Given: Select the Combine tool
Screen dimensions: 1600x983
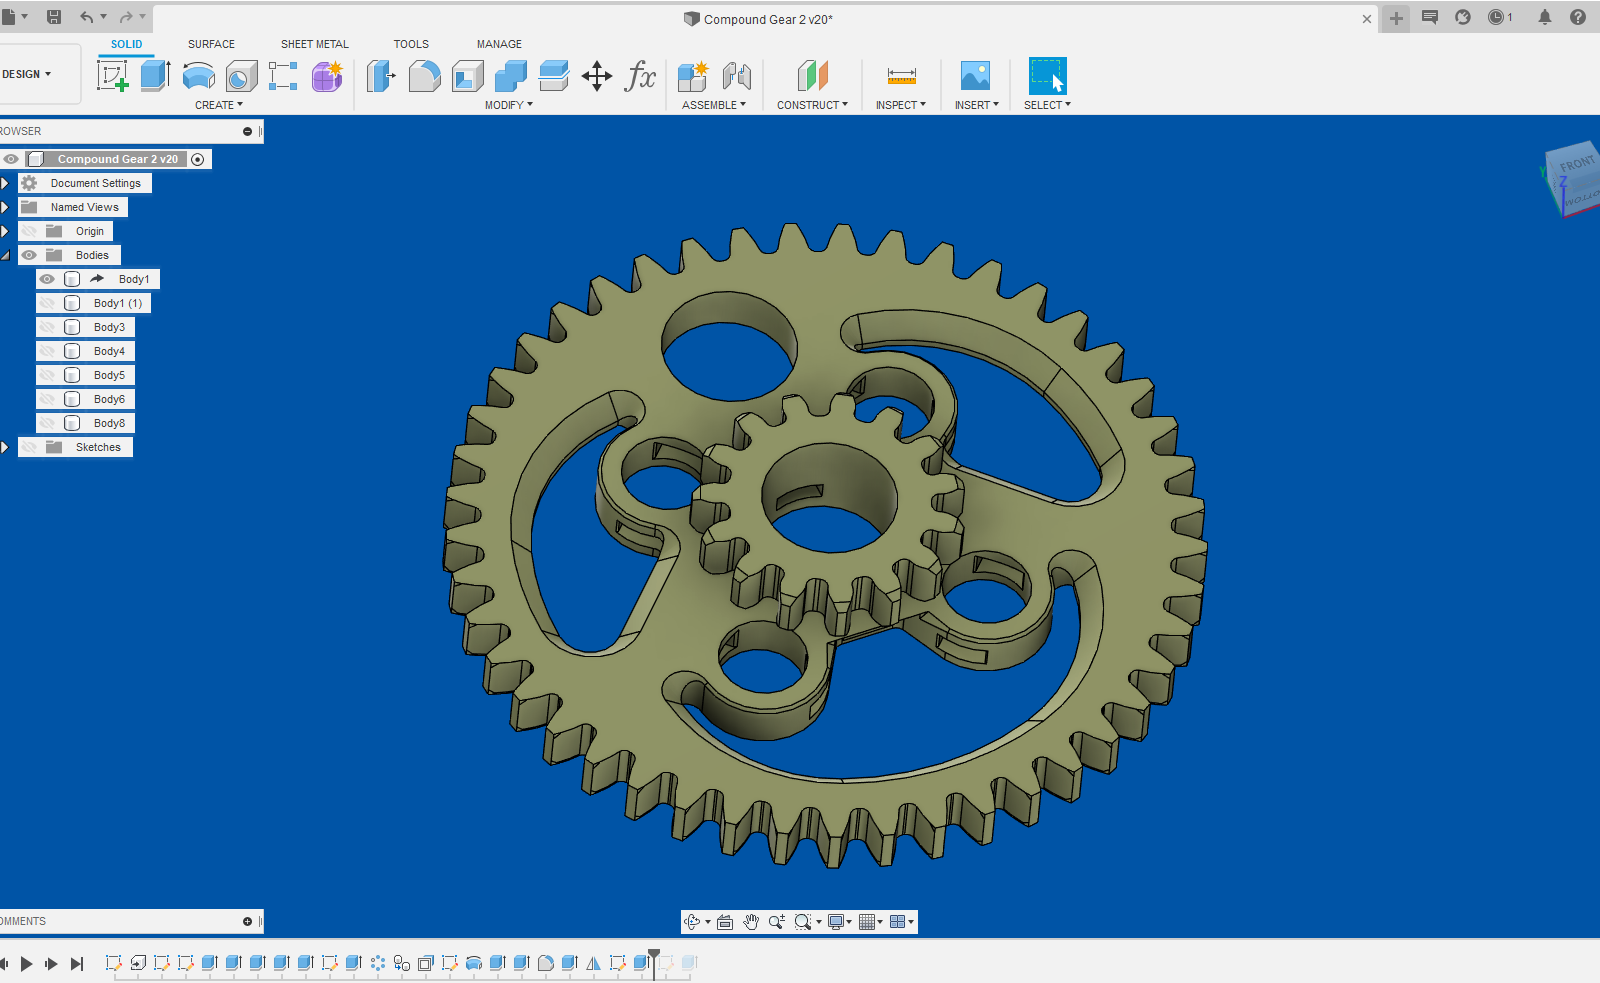Looking at the screenshot, I should [x=510, y=76].
